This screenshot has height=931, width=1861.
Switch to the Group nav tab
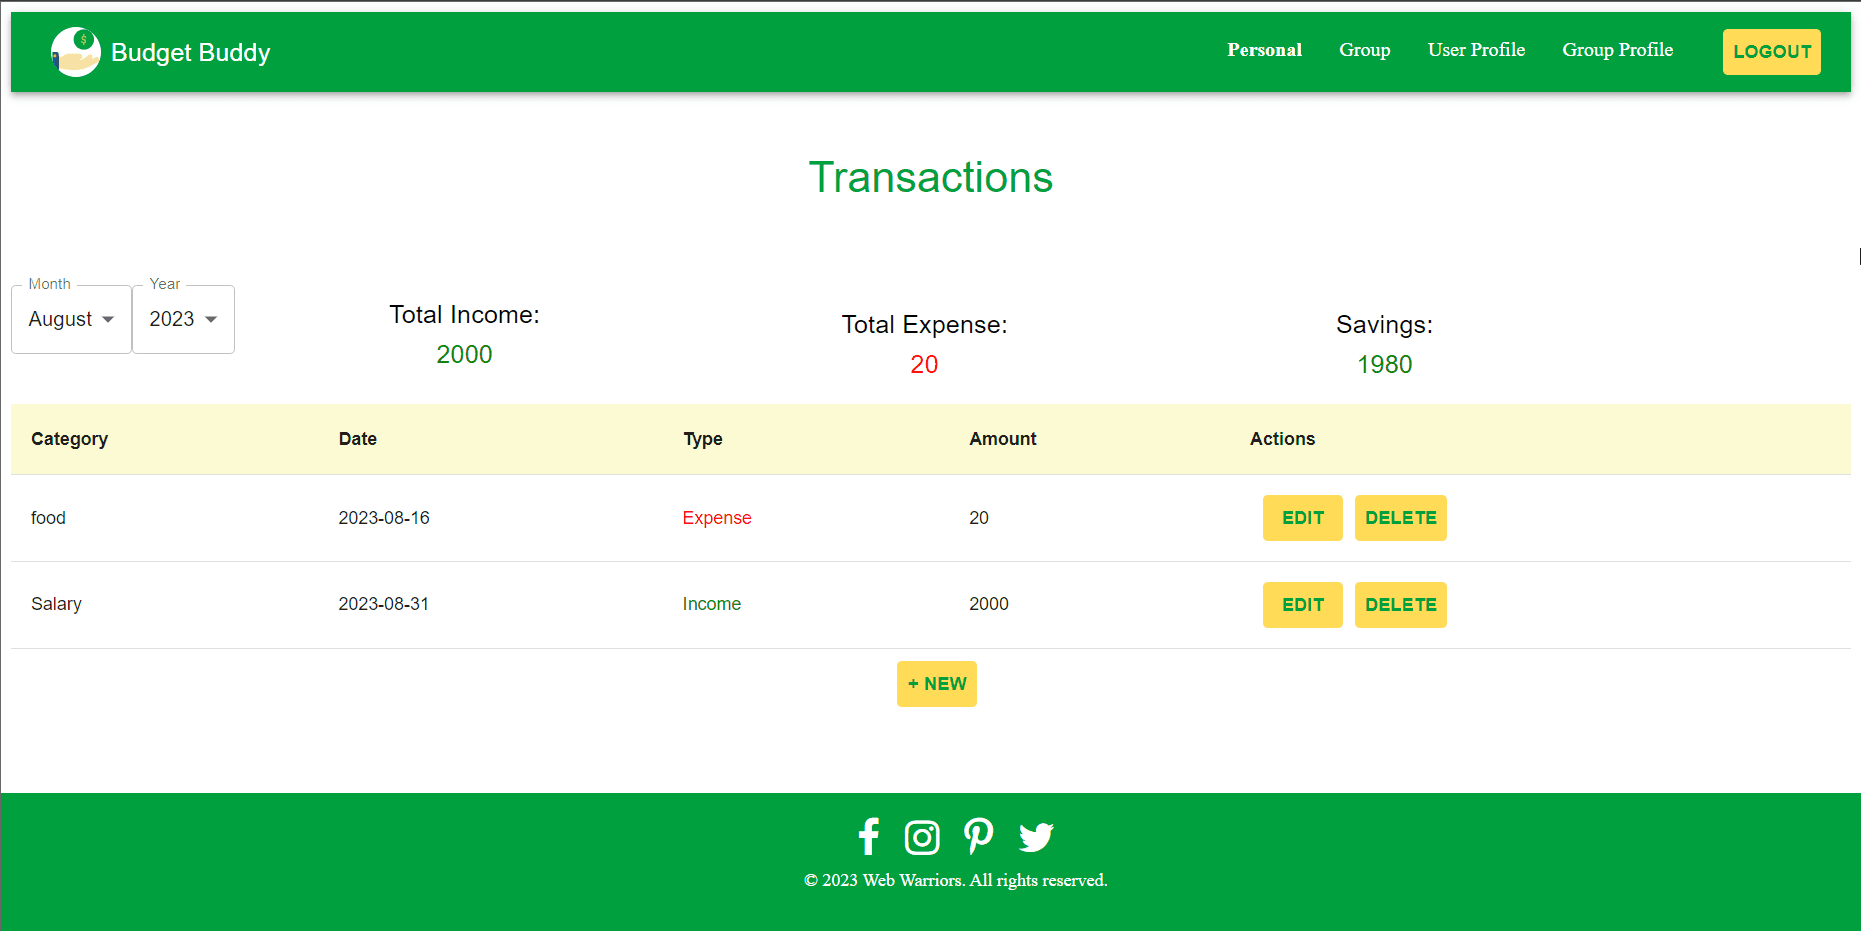point(1364,50)
